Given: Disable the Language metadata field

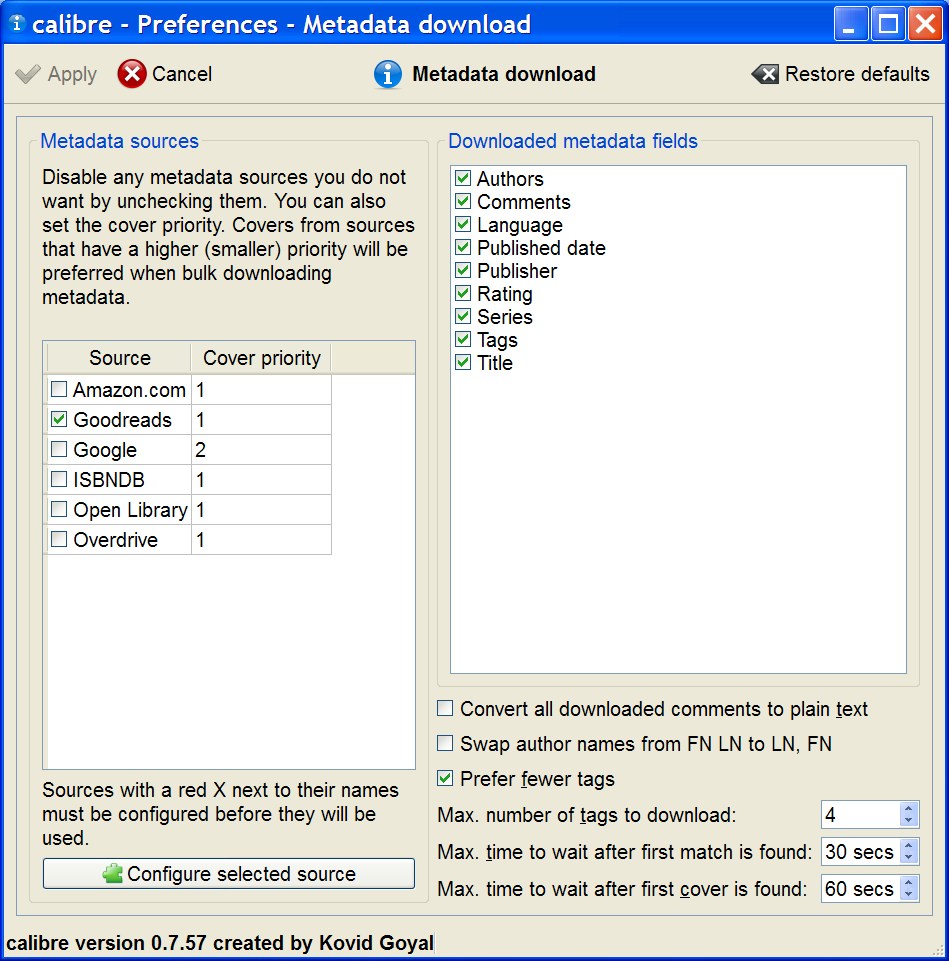Looking at the screenshot, I should point(463,224).
